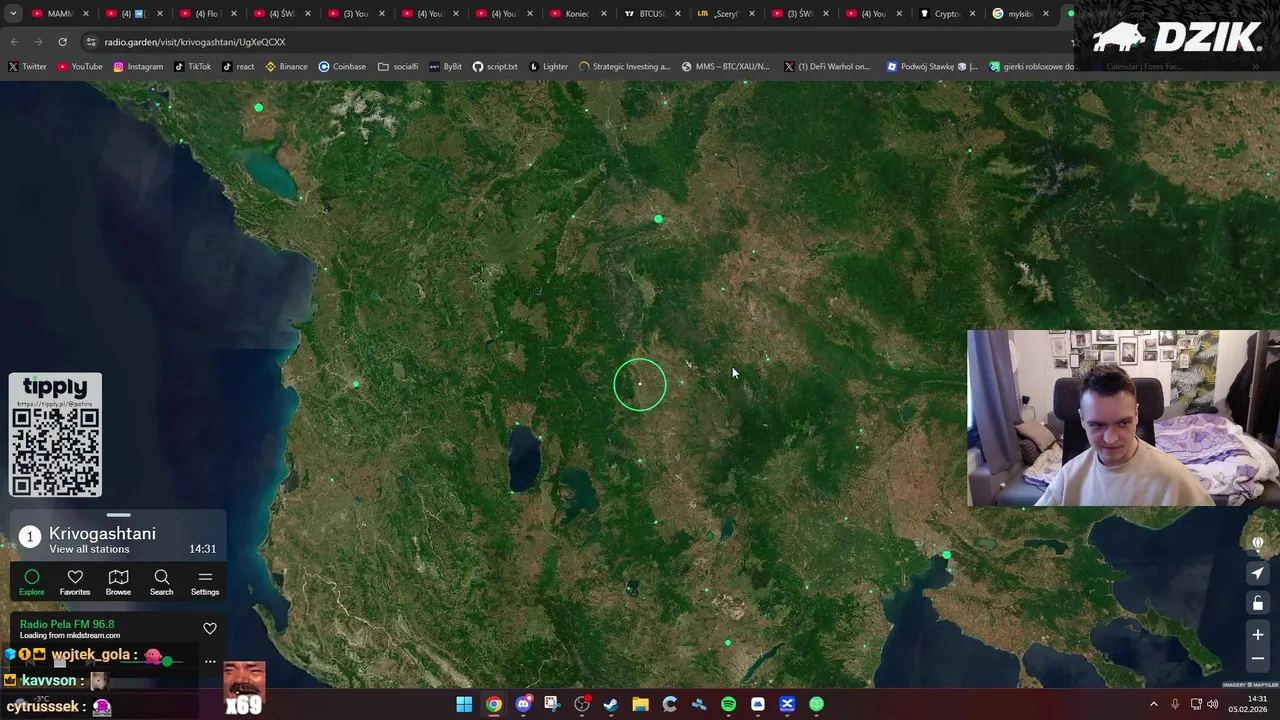The height and width of the screenshot is (720, 1280).
Task: Open the radio Search magnifier
Action: click(x=161, y=577)
